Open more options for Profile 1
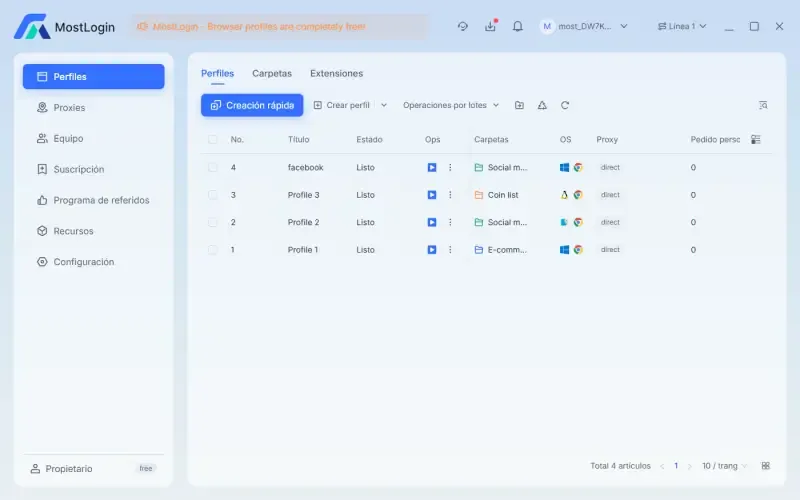The width and height of the screenshot is (800, 500). [450, 249]
